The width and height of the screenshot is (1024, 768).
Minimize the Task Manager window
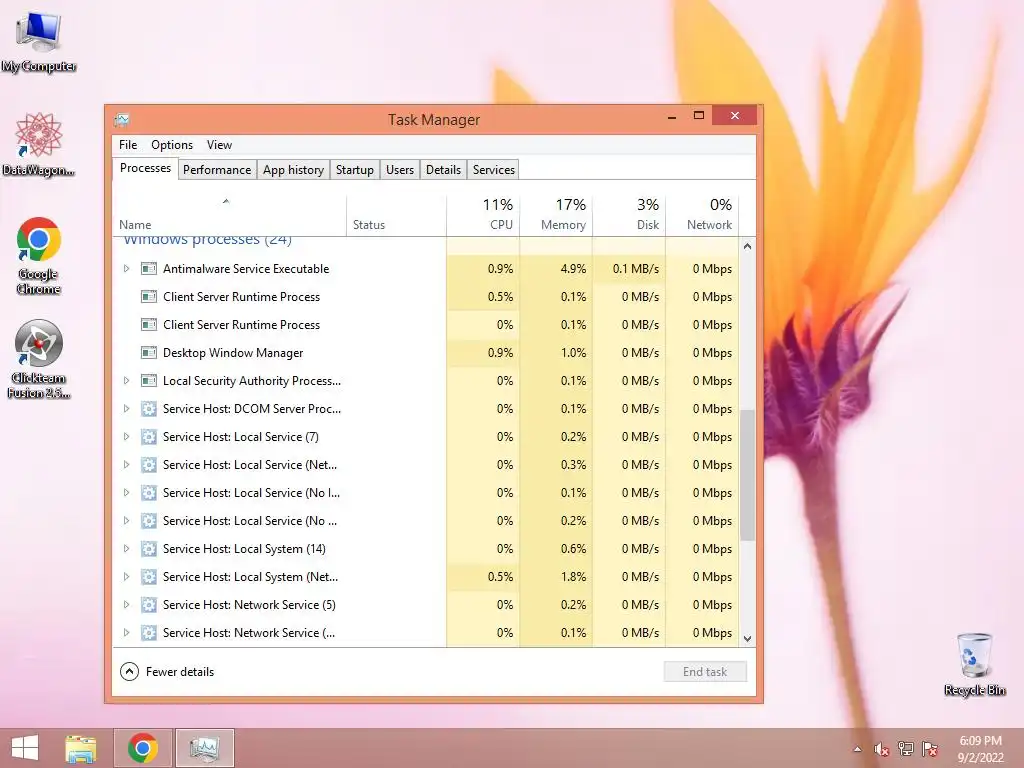coord(671,116)
